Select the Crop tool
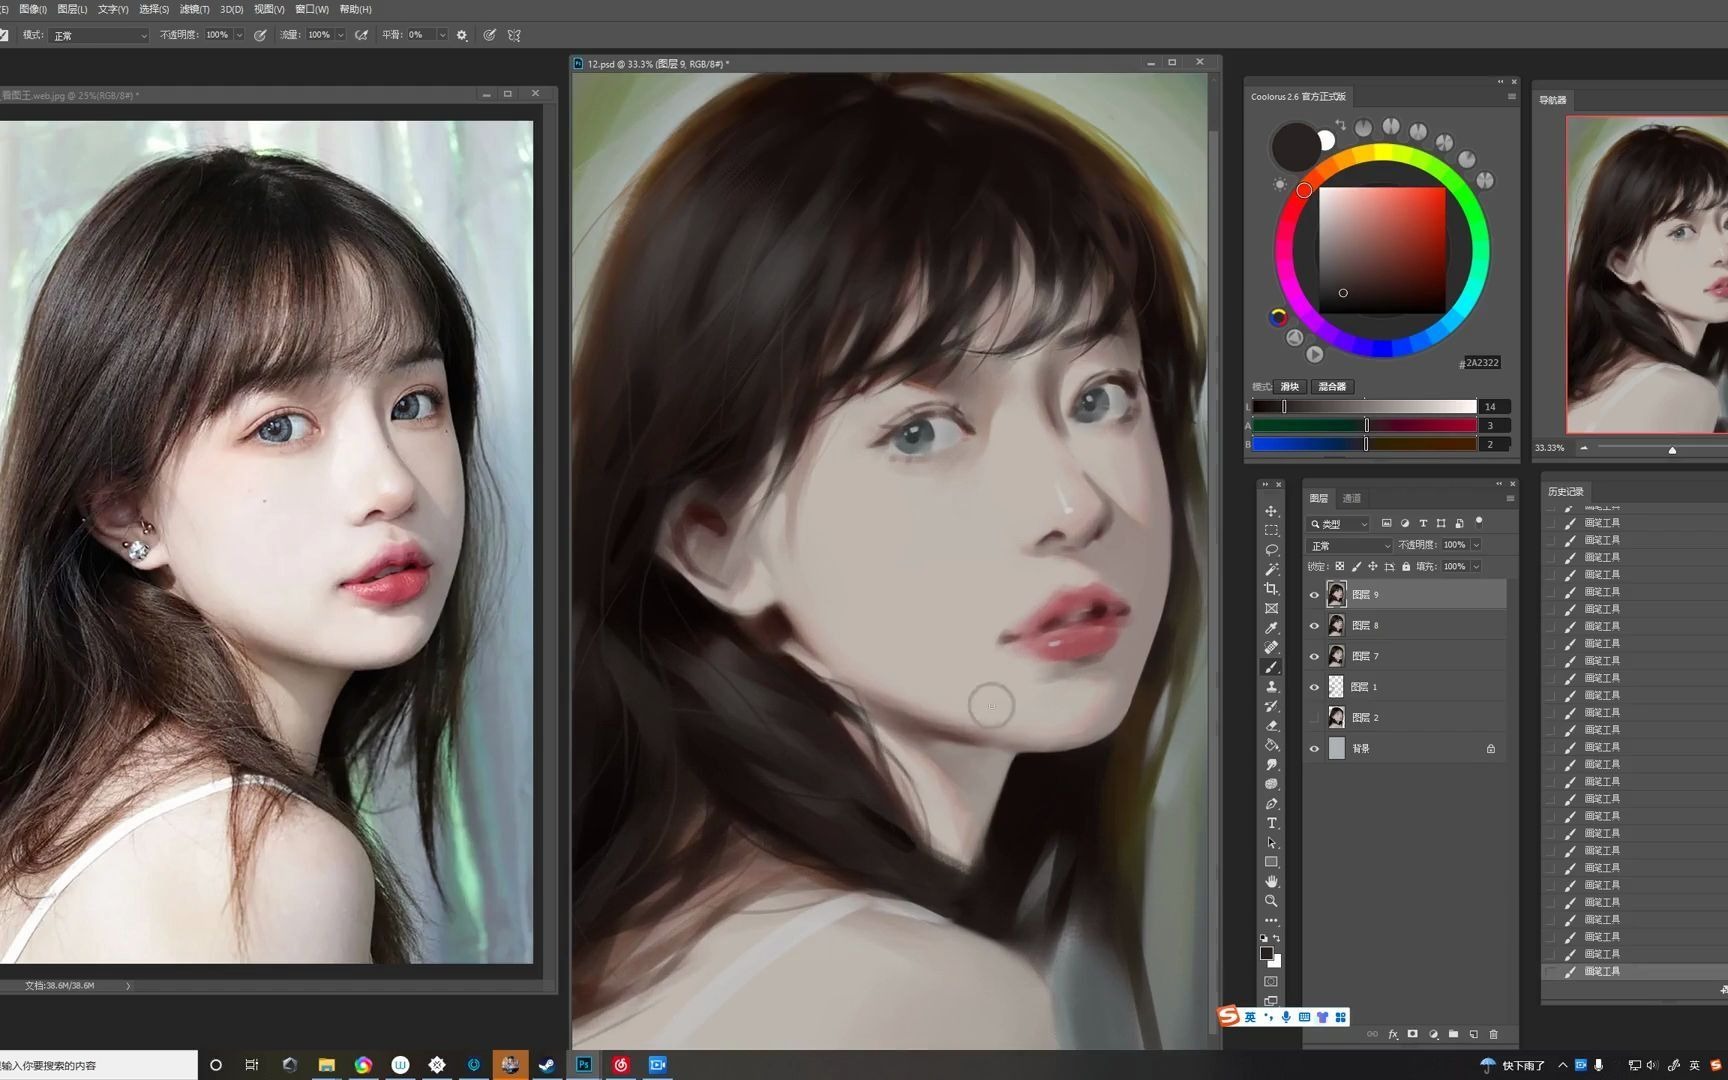The width and height of the screenshot is (1728, 1080). (x=1271, y=589)
